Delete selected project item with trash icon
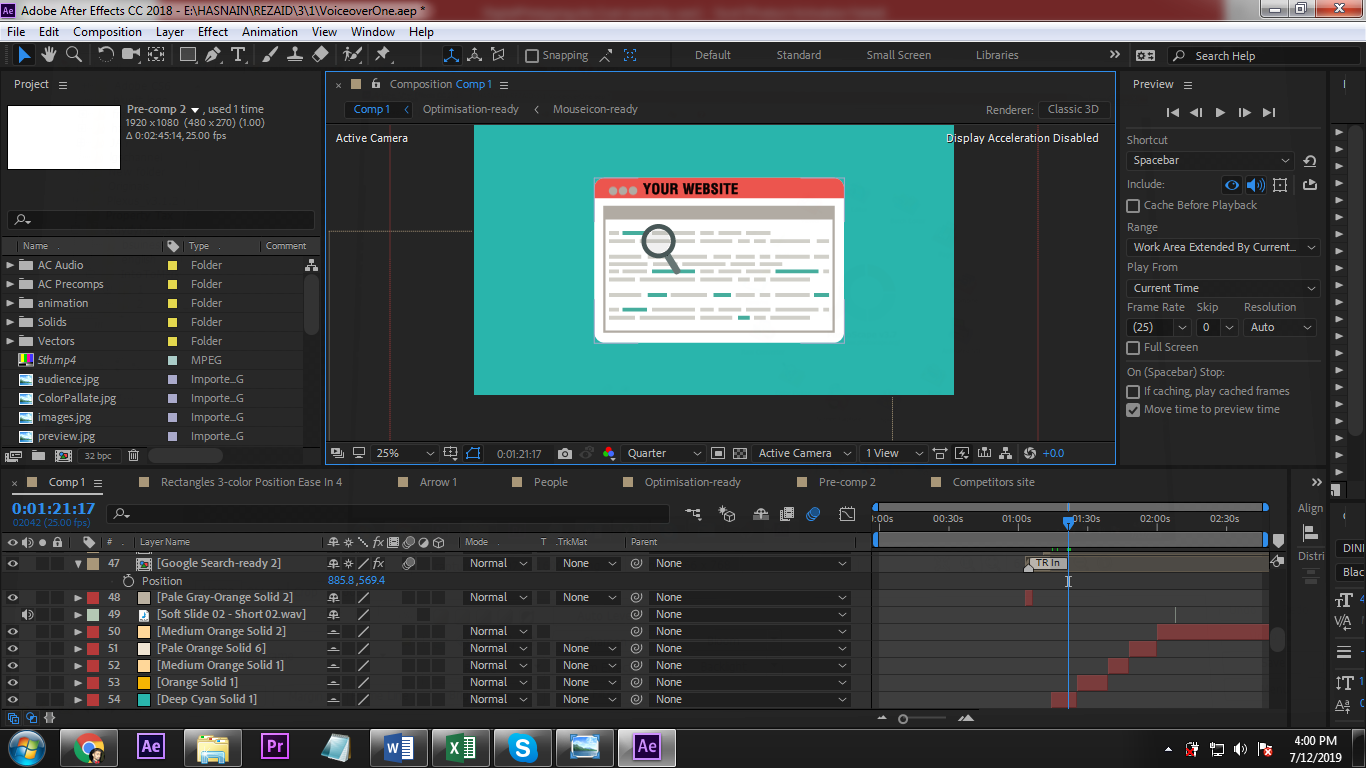The height and width of the screenshot is (768, 1366). (x=133, y=456)
